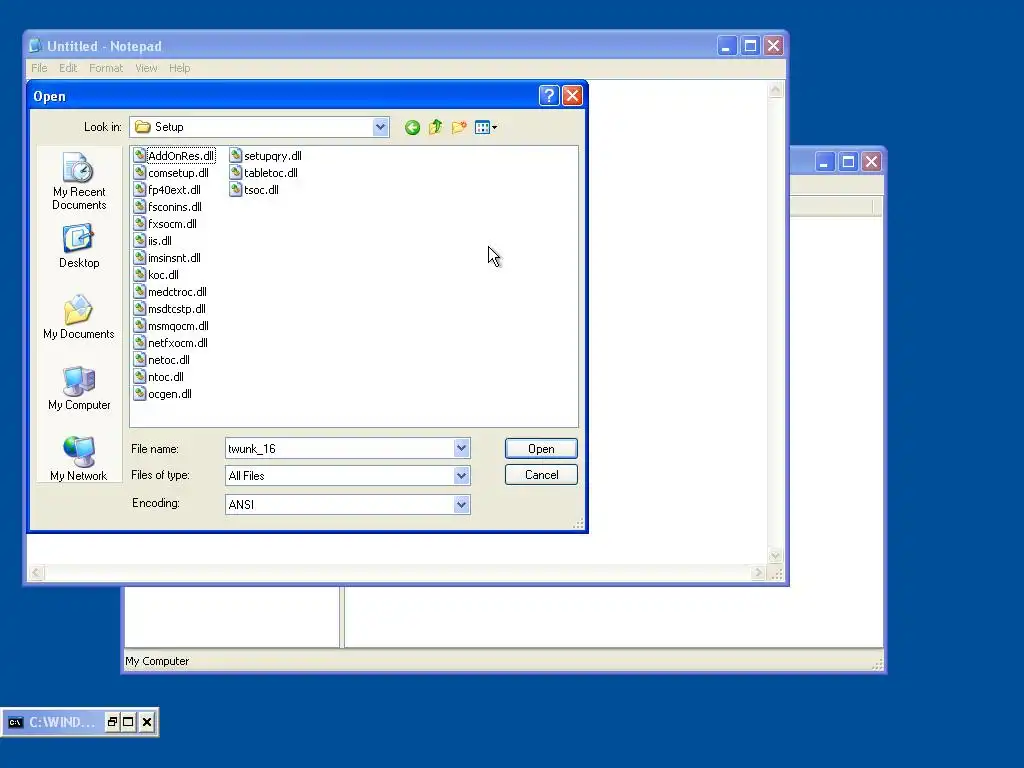
Task: Open My Recent Documents place
Action: (x=79, y=181)
